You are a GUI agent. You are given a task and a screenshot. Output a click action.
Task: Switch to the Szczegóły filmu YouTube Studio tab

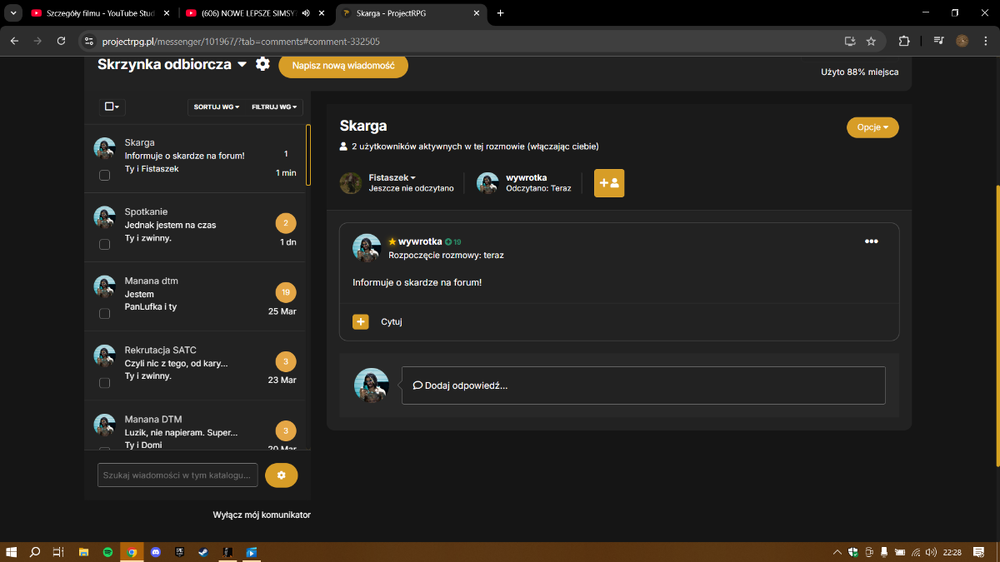100,13
